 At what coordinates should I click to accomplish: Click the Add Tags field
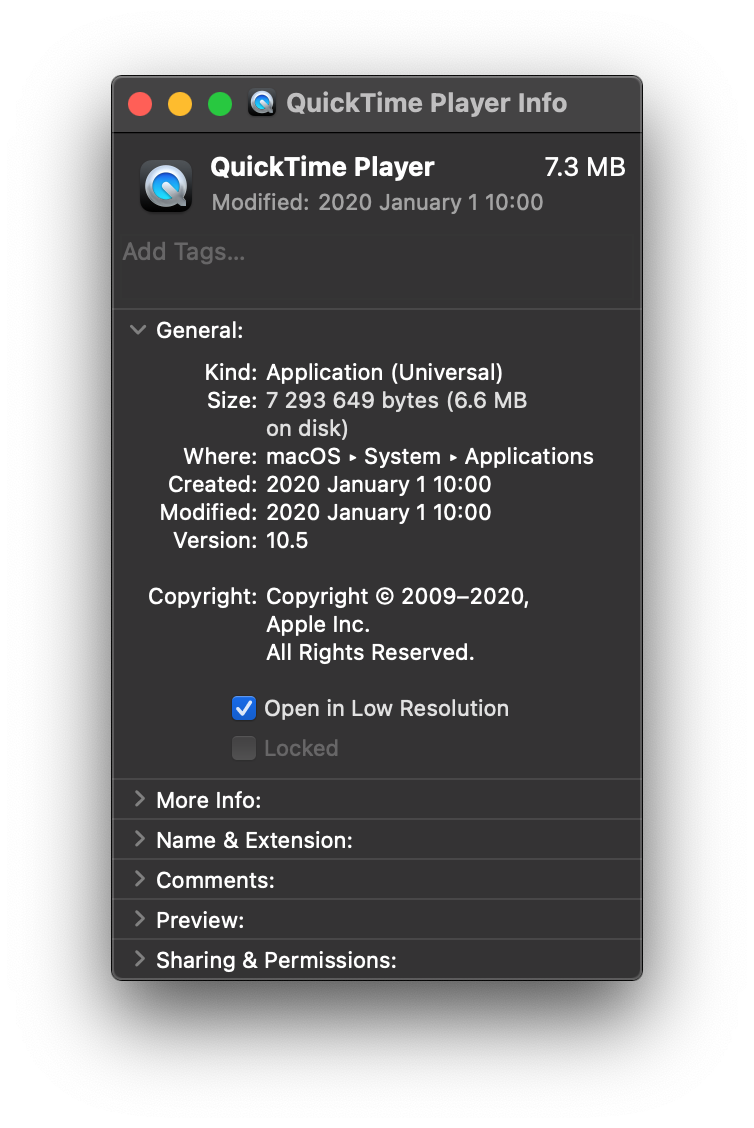click(376, 252)
